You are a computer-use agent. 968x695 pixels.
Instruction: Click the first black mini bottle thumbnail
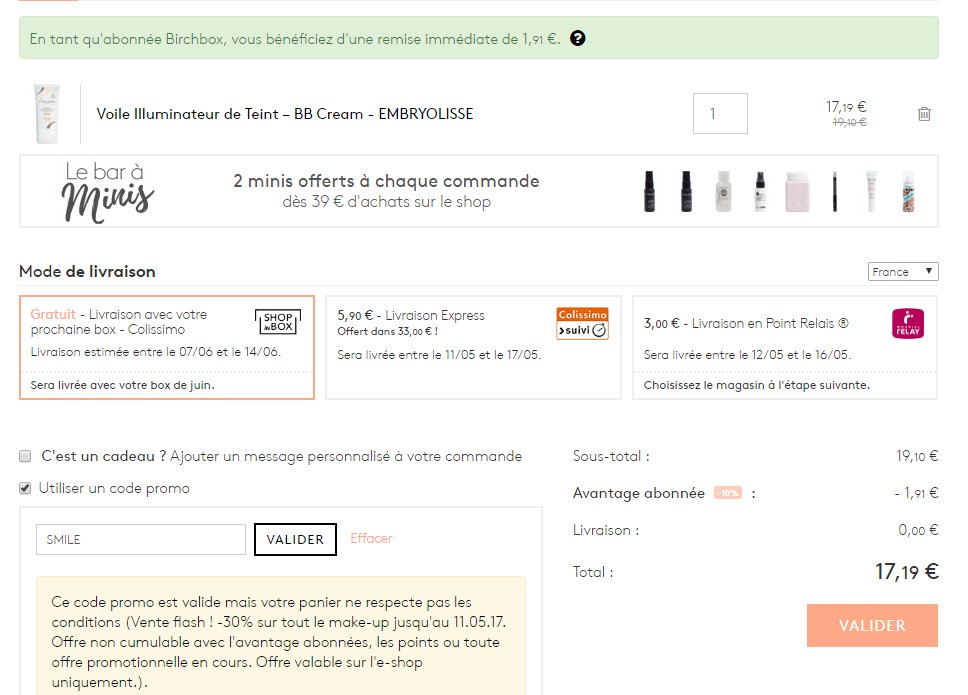pyautogui.click(x=649, y=191)
